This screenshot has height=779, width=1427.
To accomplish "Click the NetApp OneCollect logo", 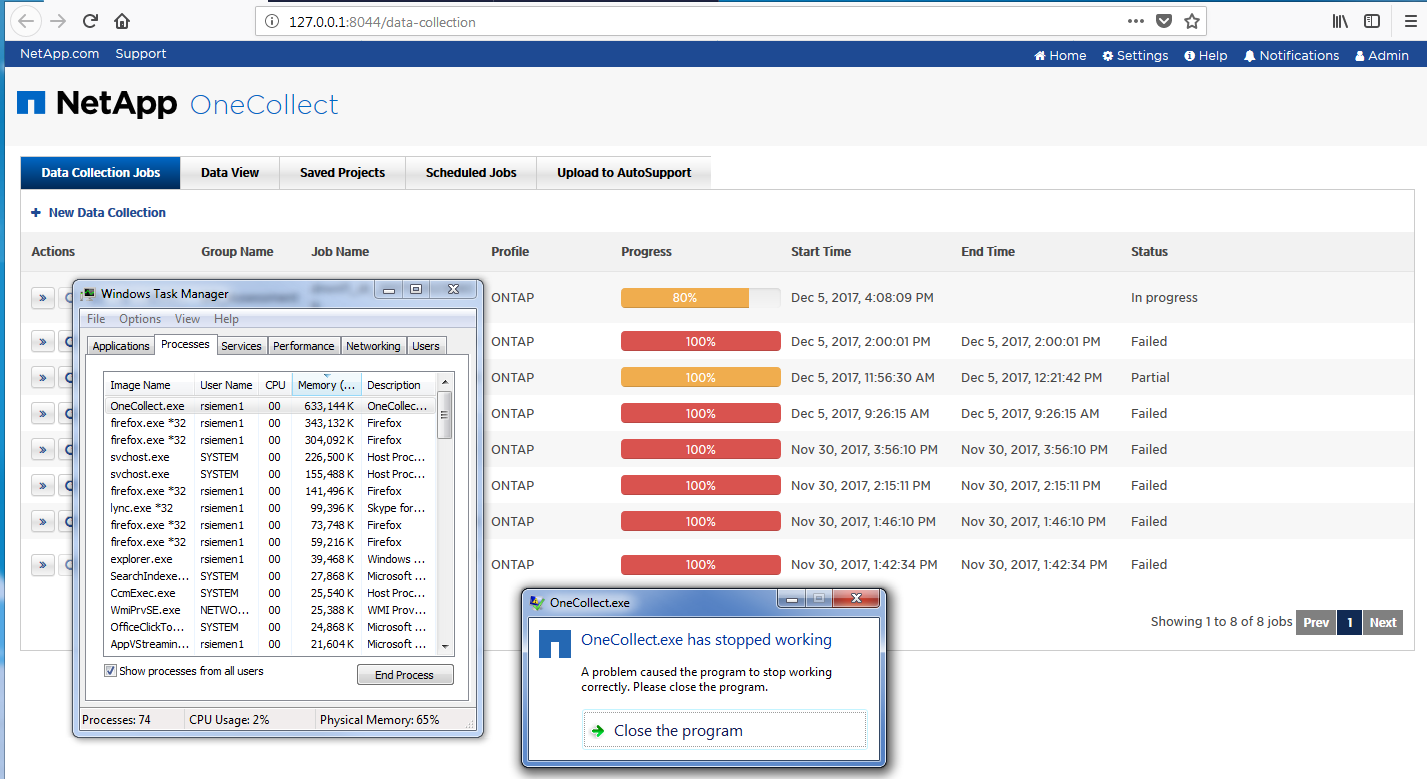I will click(x=178, y=104).
